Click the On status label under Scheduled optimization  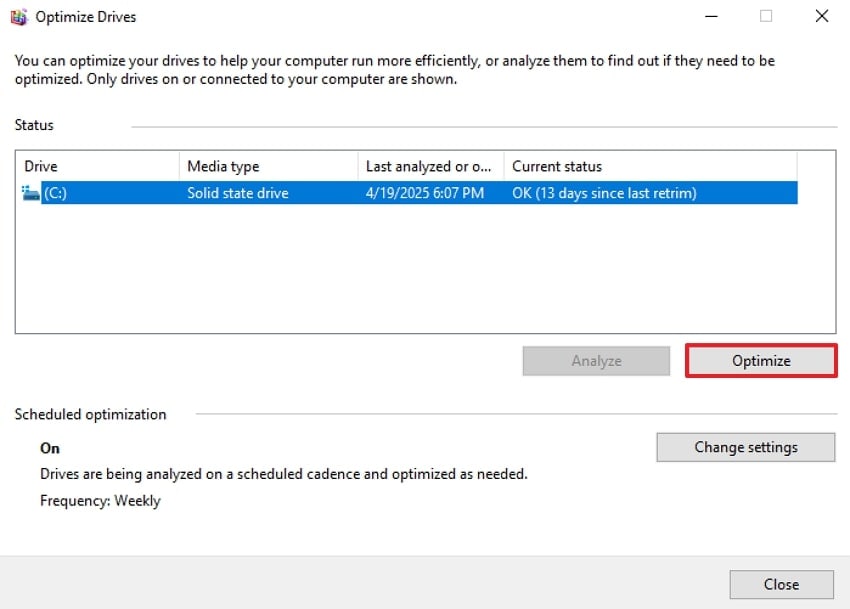tap(50, 448)
